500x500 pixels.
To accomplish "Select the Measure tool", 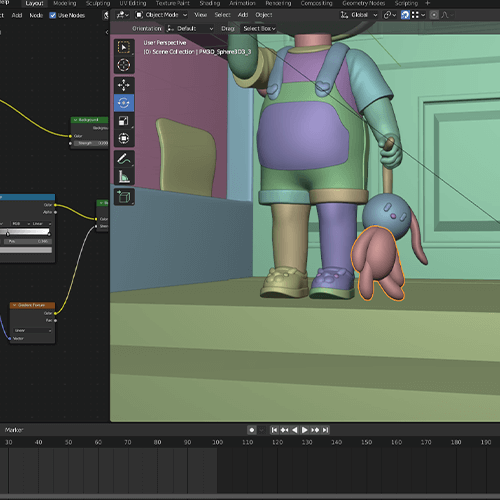I will pos(124,176).
